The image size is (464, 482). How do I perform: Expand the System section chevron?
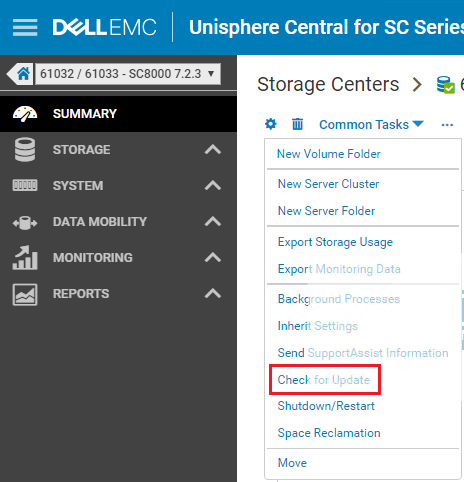point(213,185)
